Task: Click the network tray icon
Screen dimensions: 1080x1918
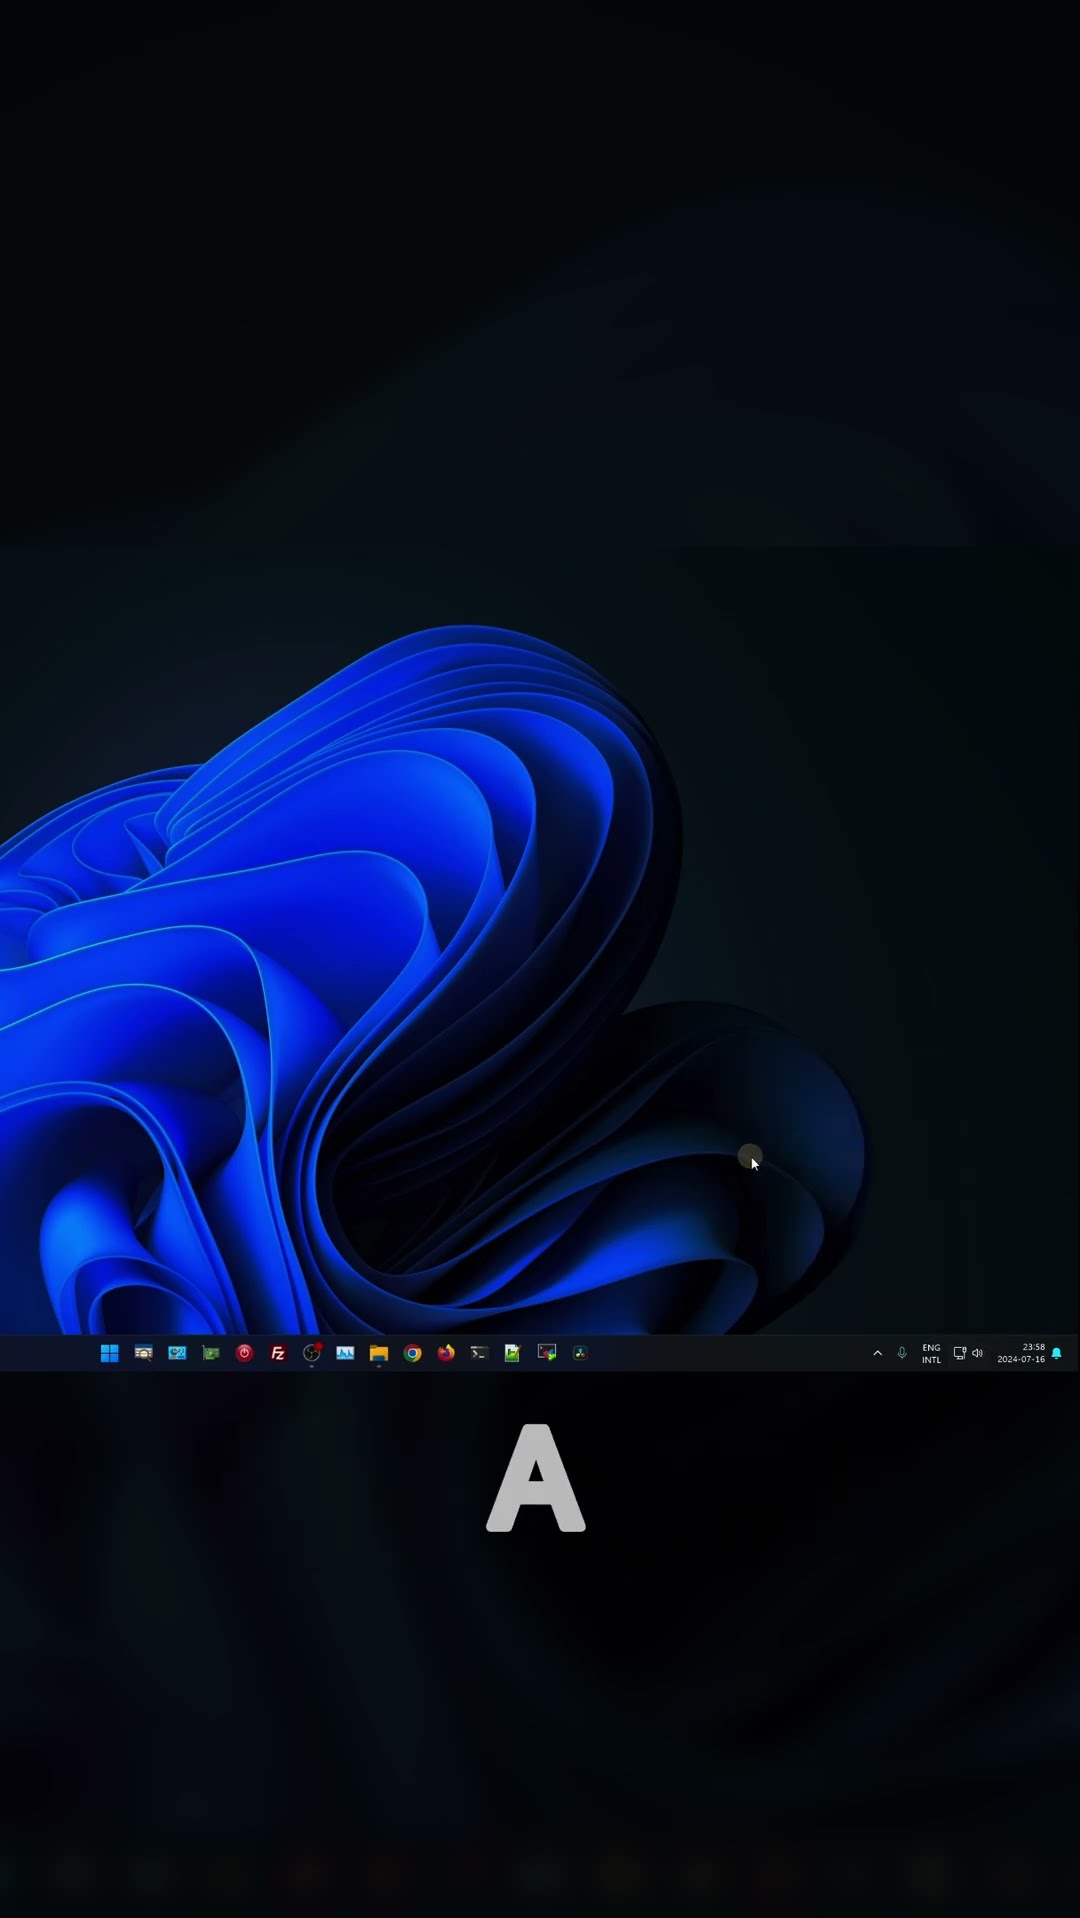Action: [x=960, y=1353]
